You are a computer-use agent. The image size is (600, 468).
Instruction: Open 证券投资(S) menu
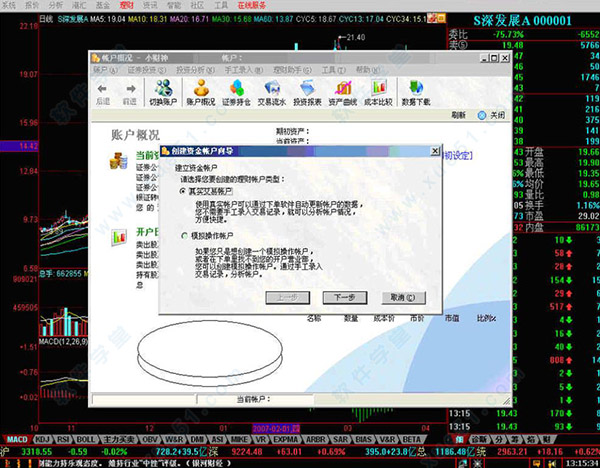(147, 70)
